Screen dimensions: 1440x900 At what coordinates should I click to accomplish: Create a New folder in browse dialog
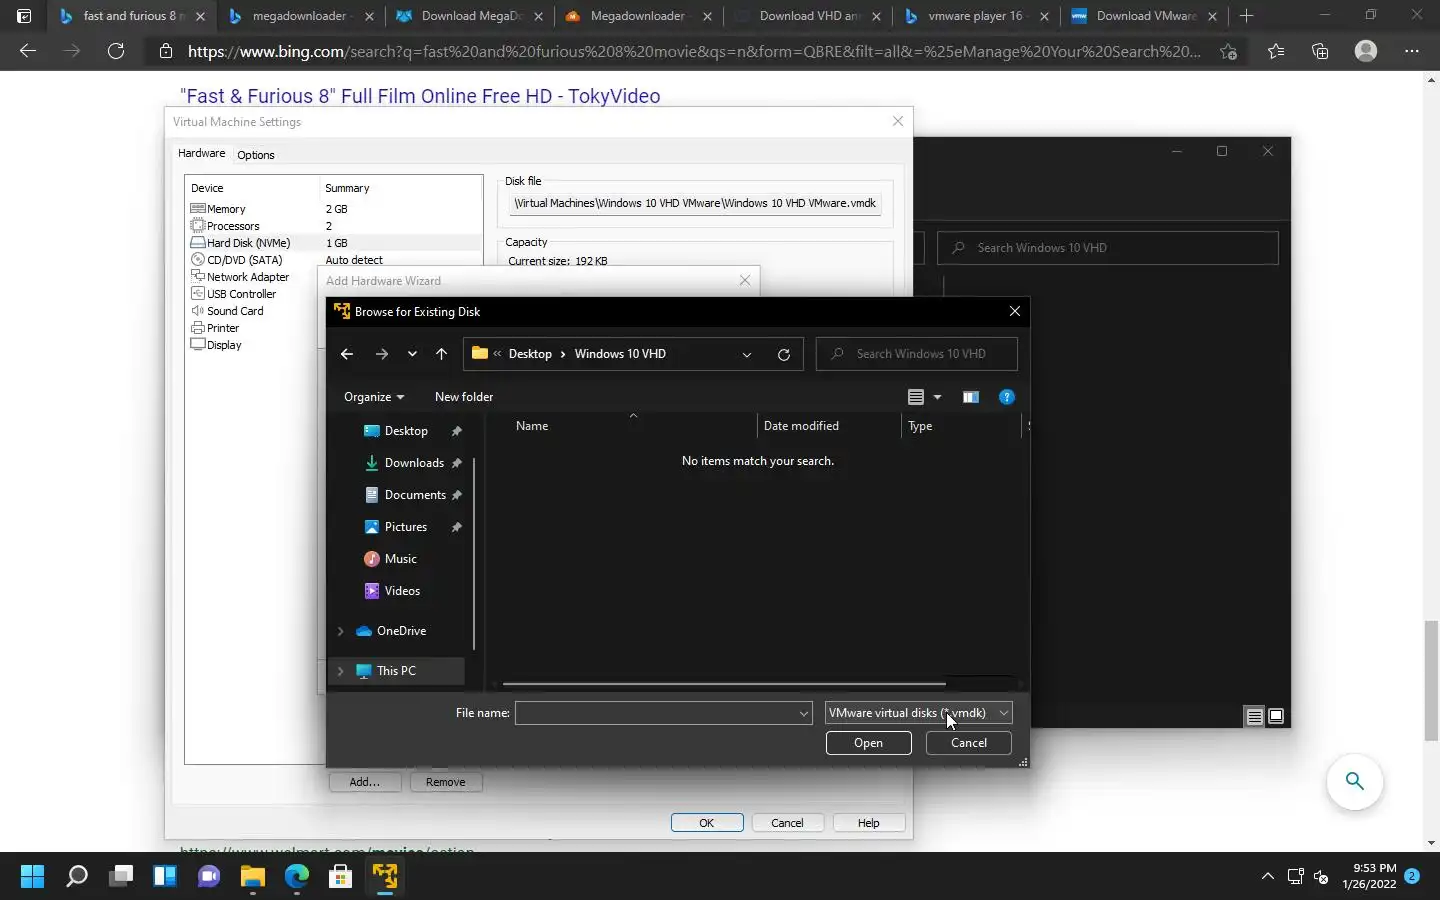(464, 397)
